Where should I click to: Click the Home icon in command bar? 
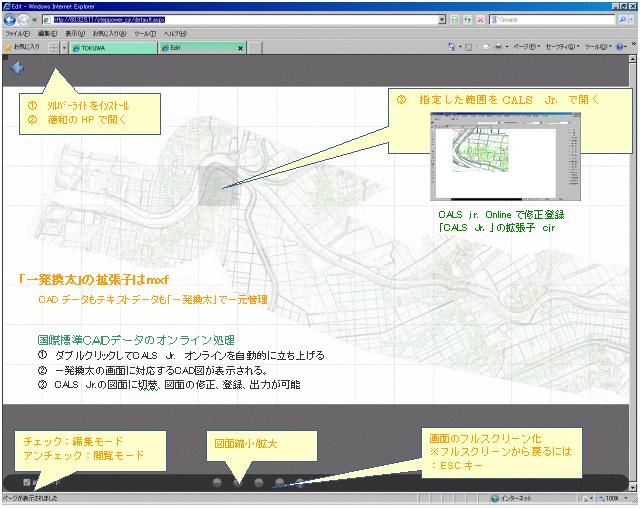pos(451,47)
